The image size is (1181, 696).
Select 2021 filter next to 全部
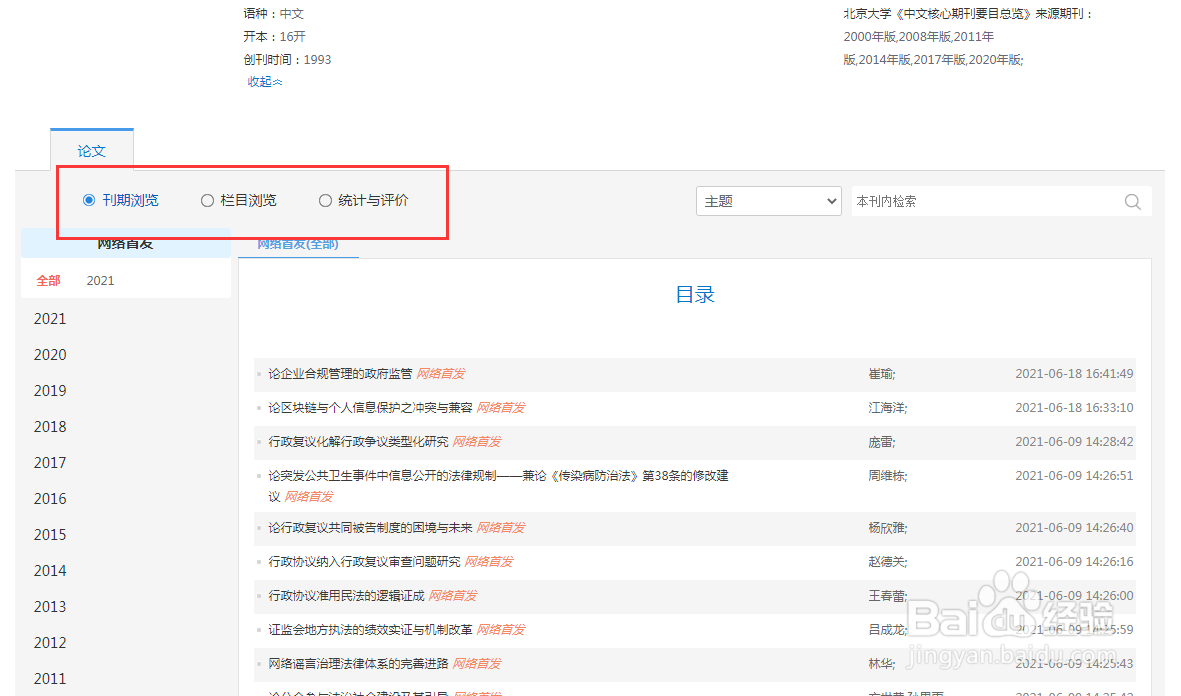click(100, 280)
